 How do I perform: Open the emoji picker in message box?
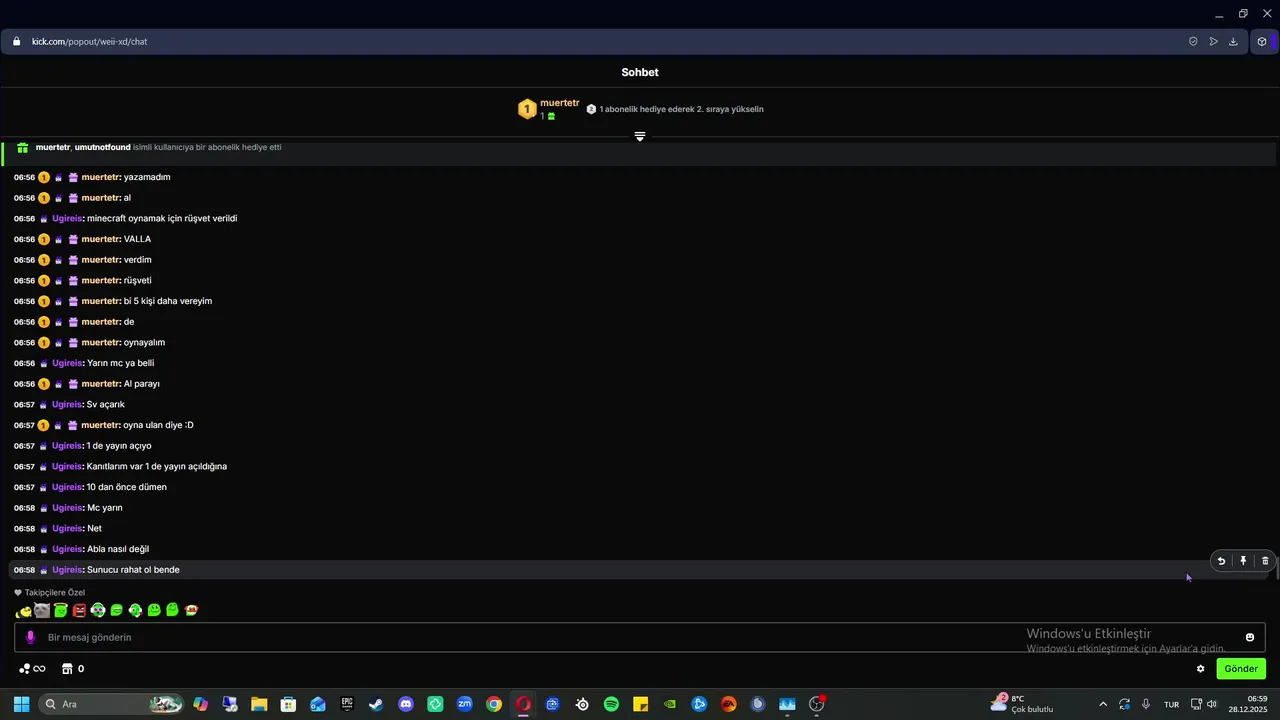click(x=1249, y=637)
